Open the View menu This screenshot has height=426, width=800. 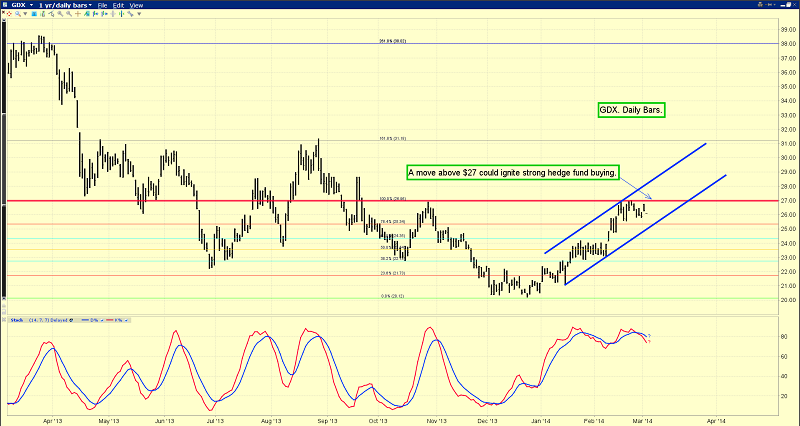coord(136,5)
